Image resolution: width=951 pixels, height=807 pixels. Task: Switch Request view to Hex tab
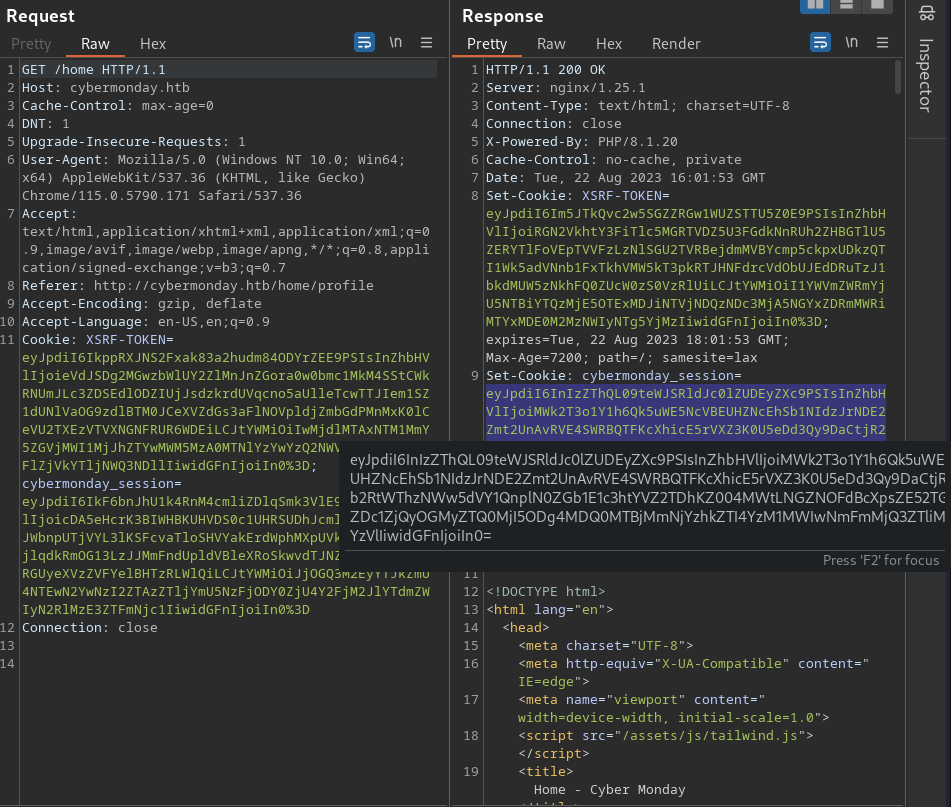pyautogui.click(x=153, y=44)
